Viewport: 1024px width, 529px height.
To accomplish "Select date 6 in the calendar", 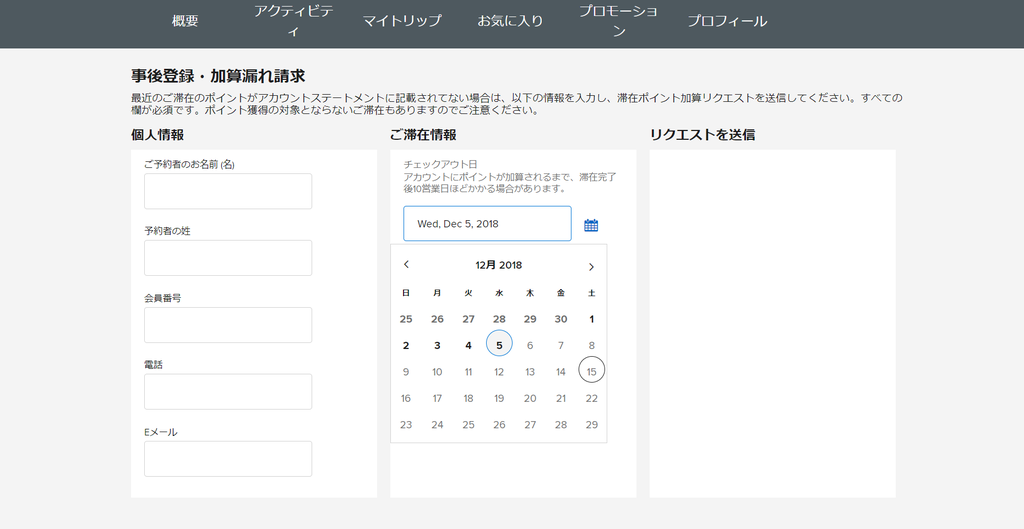I will pos(530,345).
